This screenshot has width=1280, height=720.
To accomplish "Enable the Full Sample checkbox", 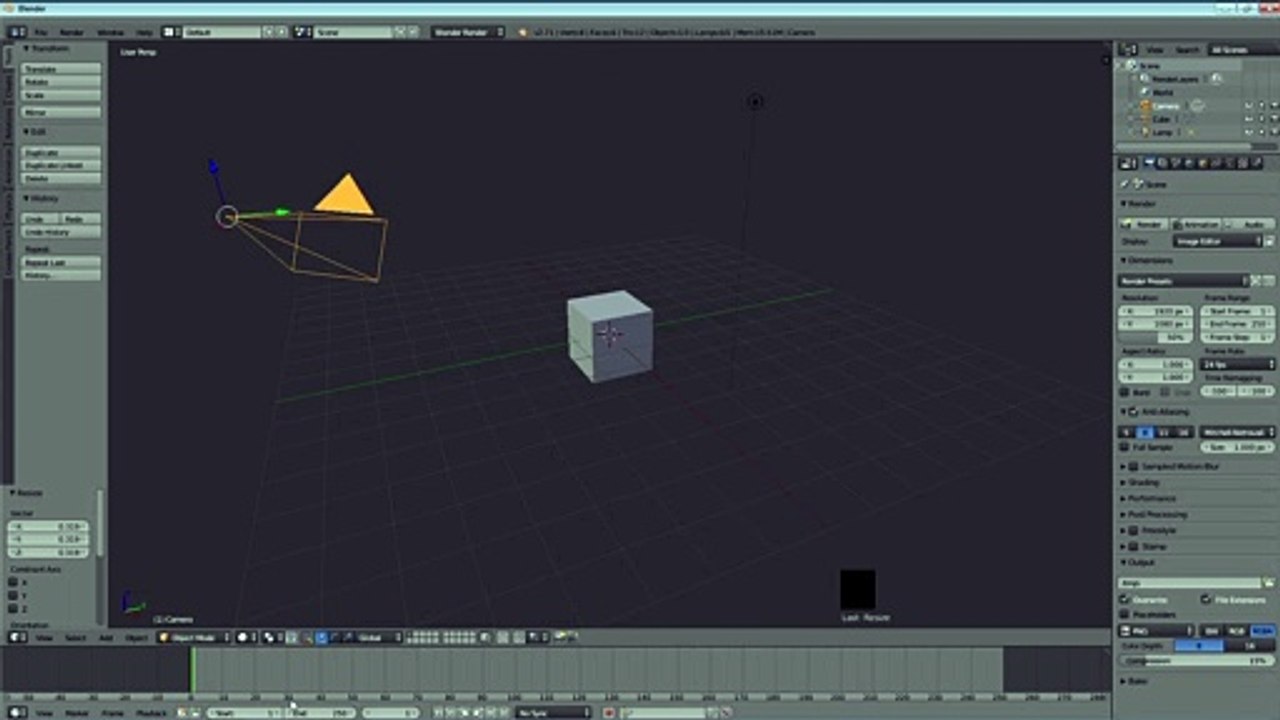I will pyautogui.click(x=1125, y=447).
